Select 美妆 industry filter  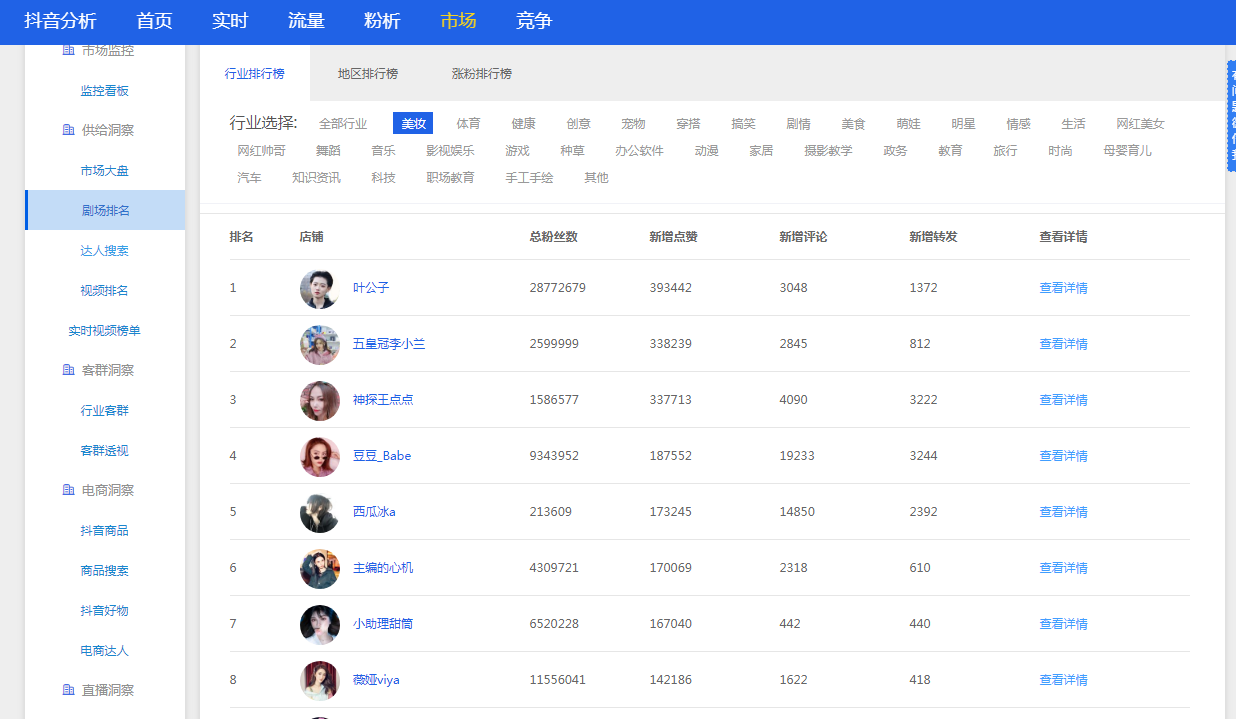tap(413, 124)
